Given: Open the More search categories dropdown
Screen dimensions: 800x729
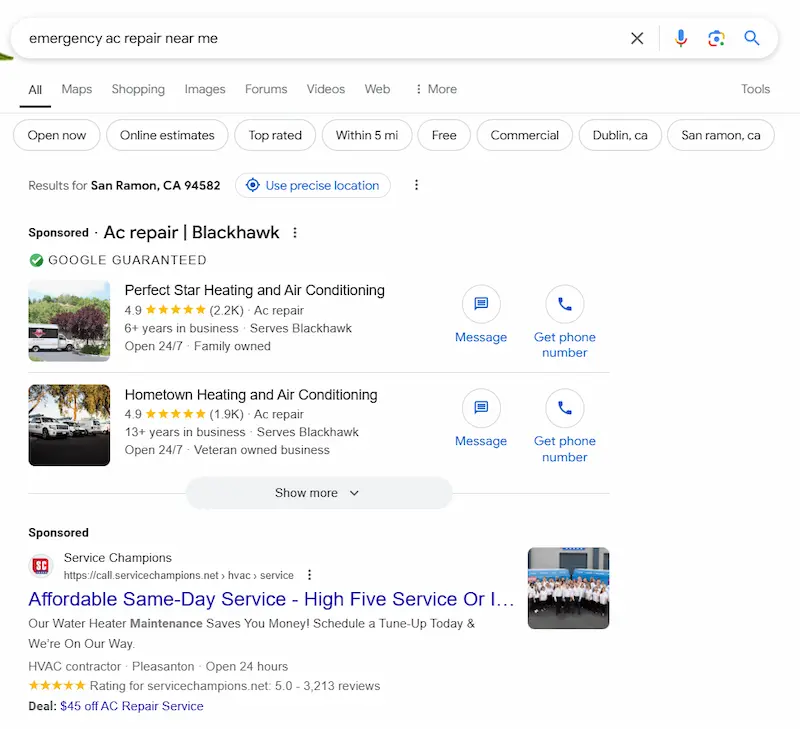Looking at the screenshot, I should [x=436, y=89].
